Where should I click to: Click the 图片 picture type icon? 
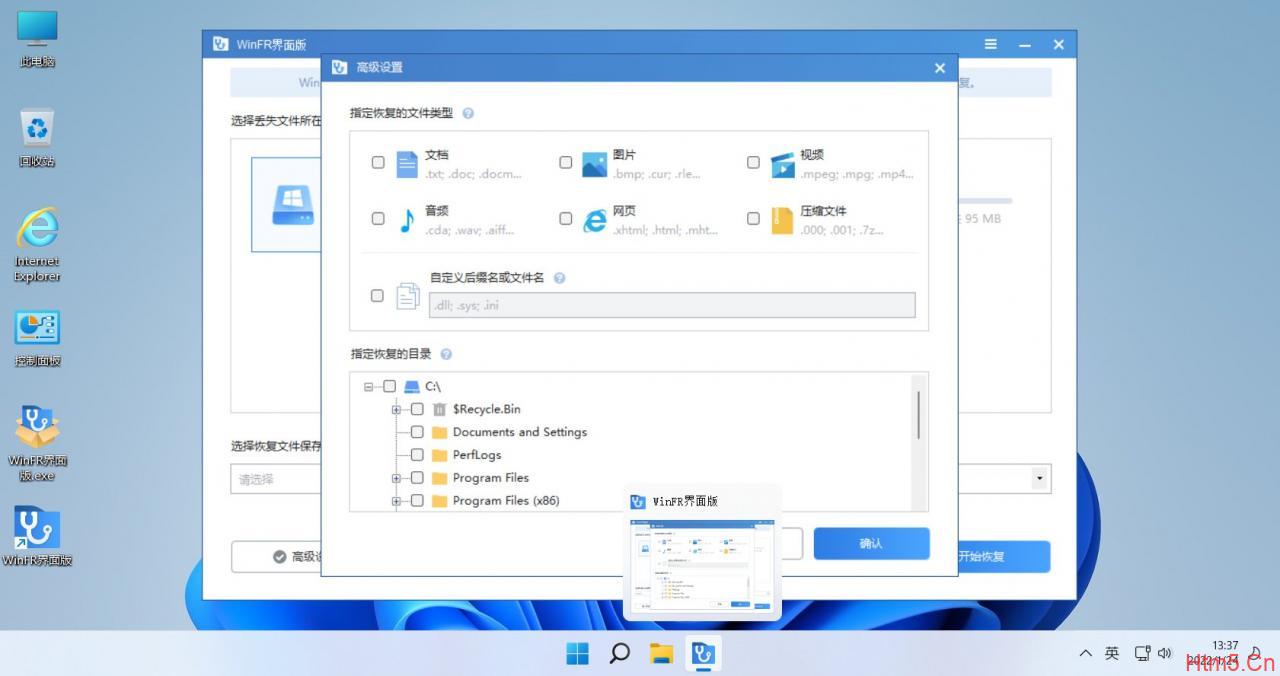(595, 164)
